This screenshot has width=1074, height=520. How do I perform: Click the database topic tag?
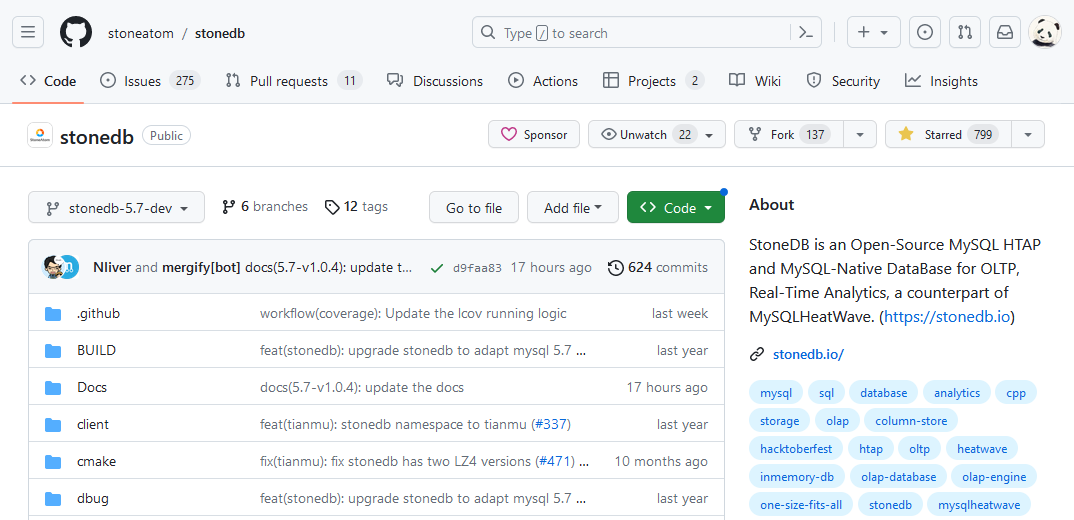point(884,393)
